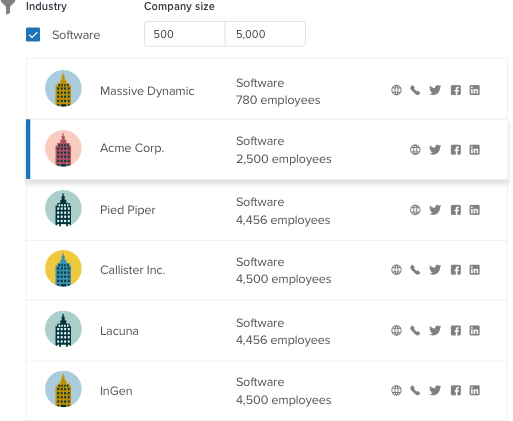
Task: Select the Lacuna company row
Action: tap(267, 331)
